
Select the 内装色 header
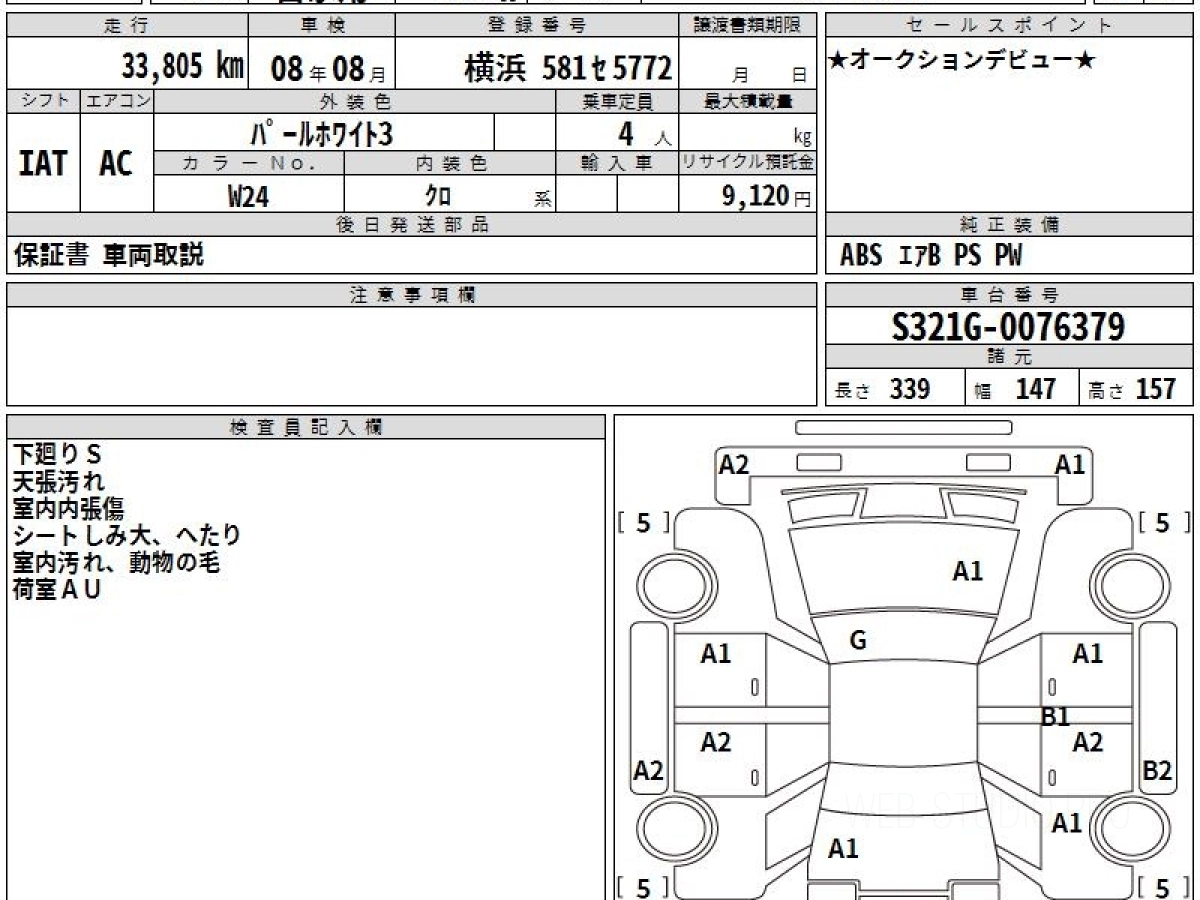tap(450, 163)
